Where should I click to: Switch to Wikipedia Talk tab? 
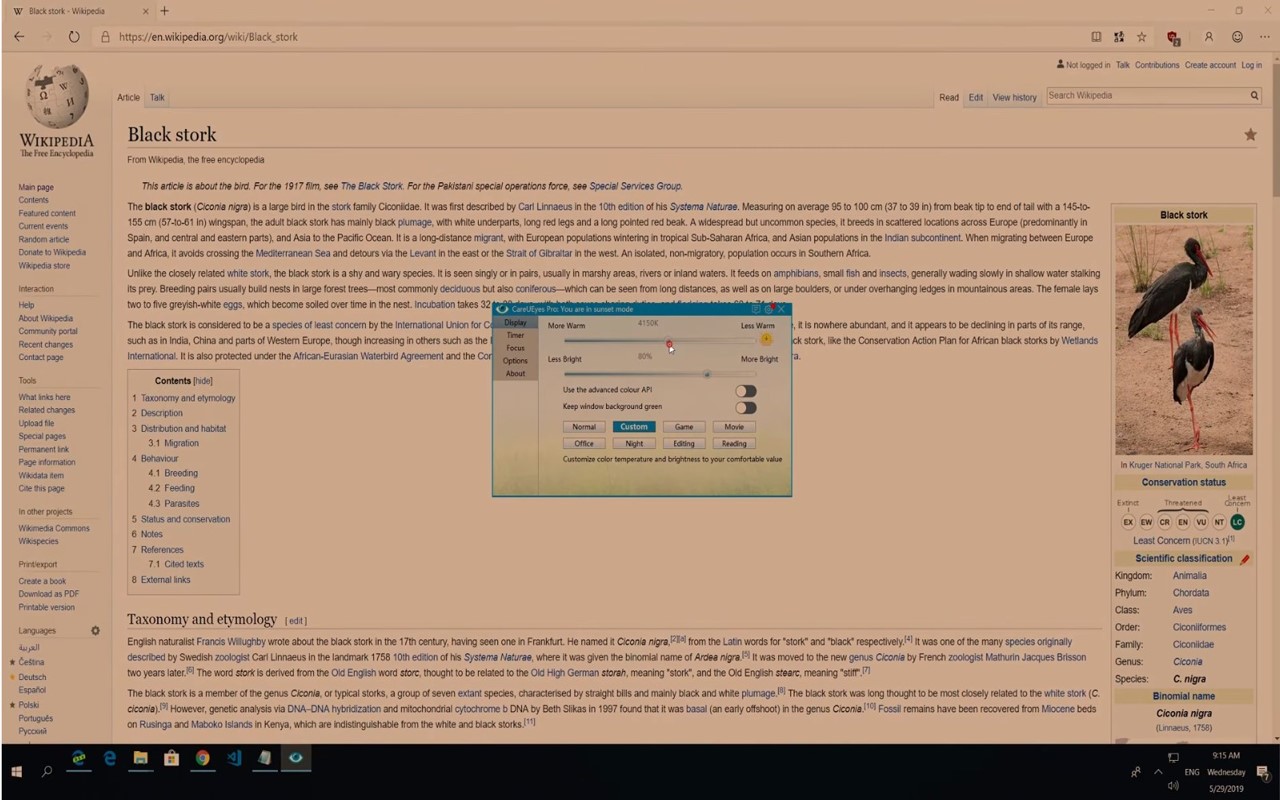pyautogui.click(x=157, y=98)
